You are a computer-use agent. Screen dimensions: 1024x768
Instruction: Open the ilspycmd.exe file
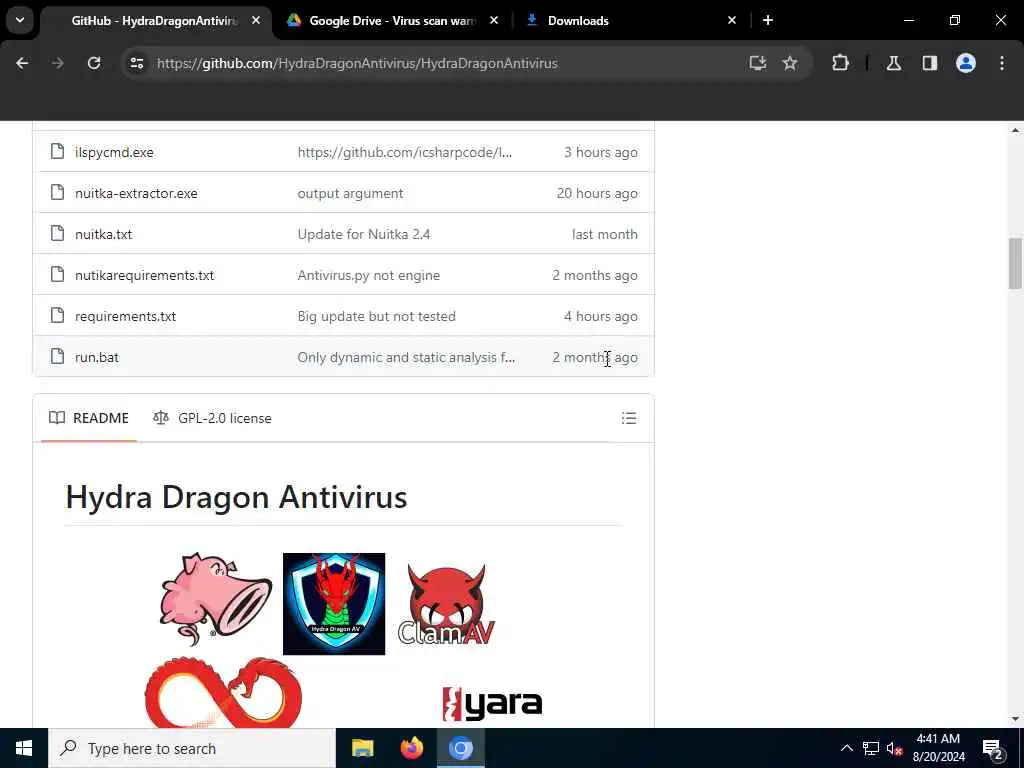point(114,152)
